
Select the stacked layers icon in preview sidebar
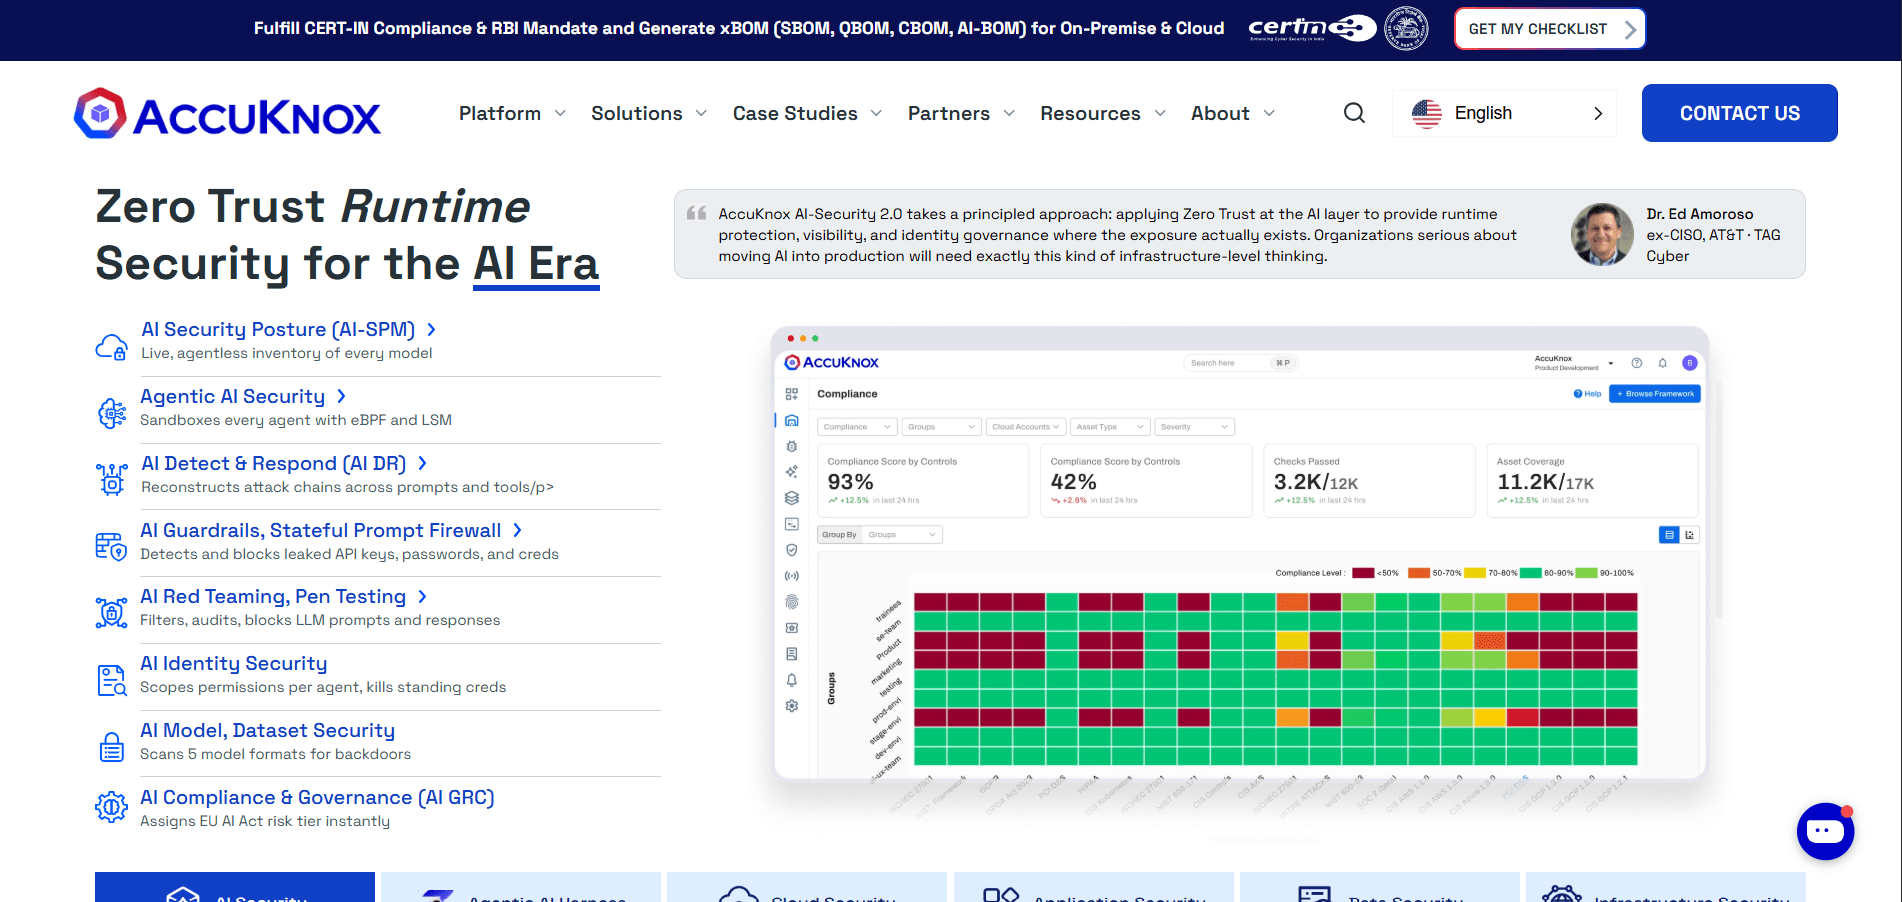pyautogui.click(x=792, y=498)
